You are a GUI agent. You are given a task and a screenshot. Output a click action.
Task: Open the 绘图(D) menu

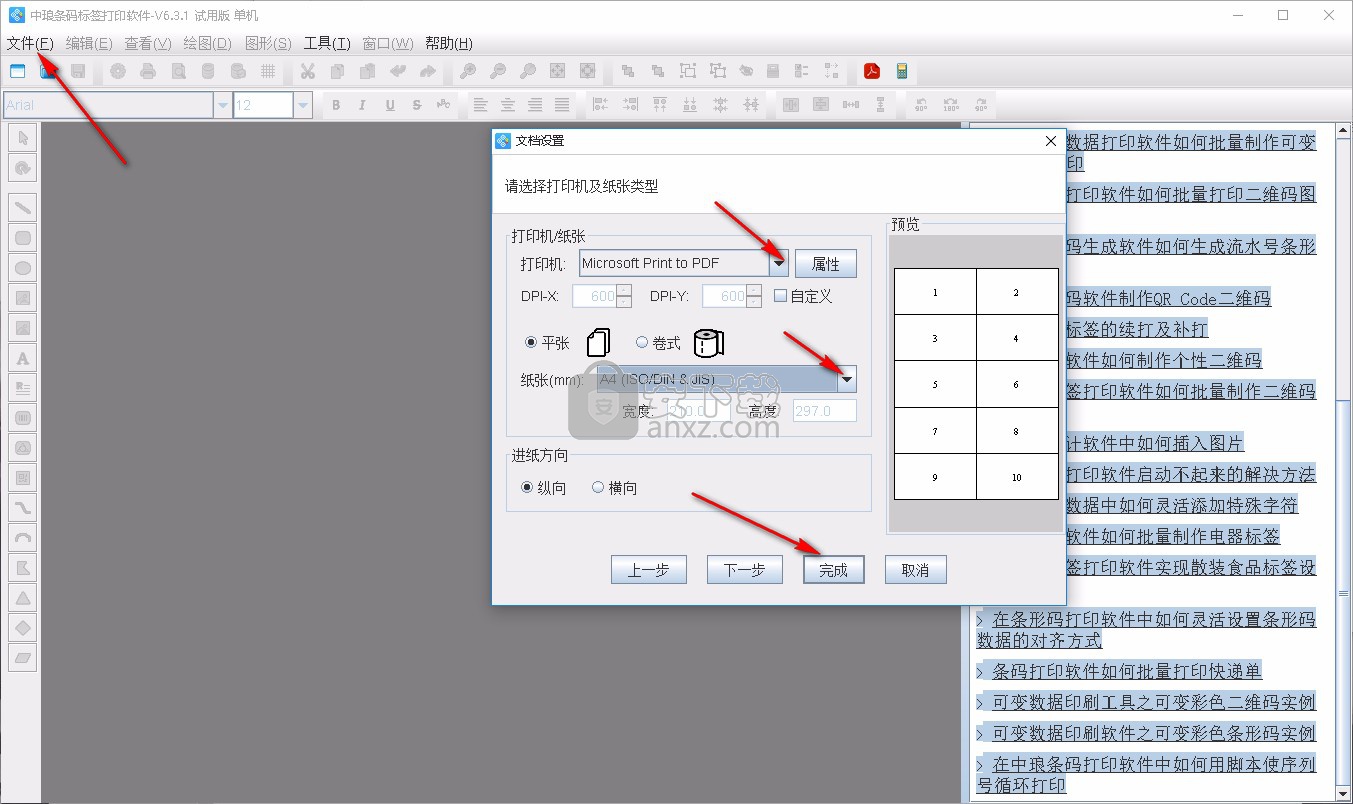coord(208,43)
